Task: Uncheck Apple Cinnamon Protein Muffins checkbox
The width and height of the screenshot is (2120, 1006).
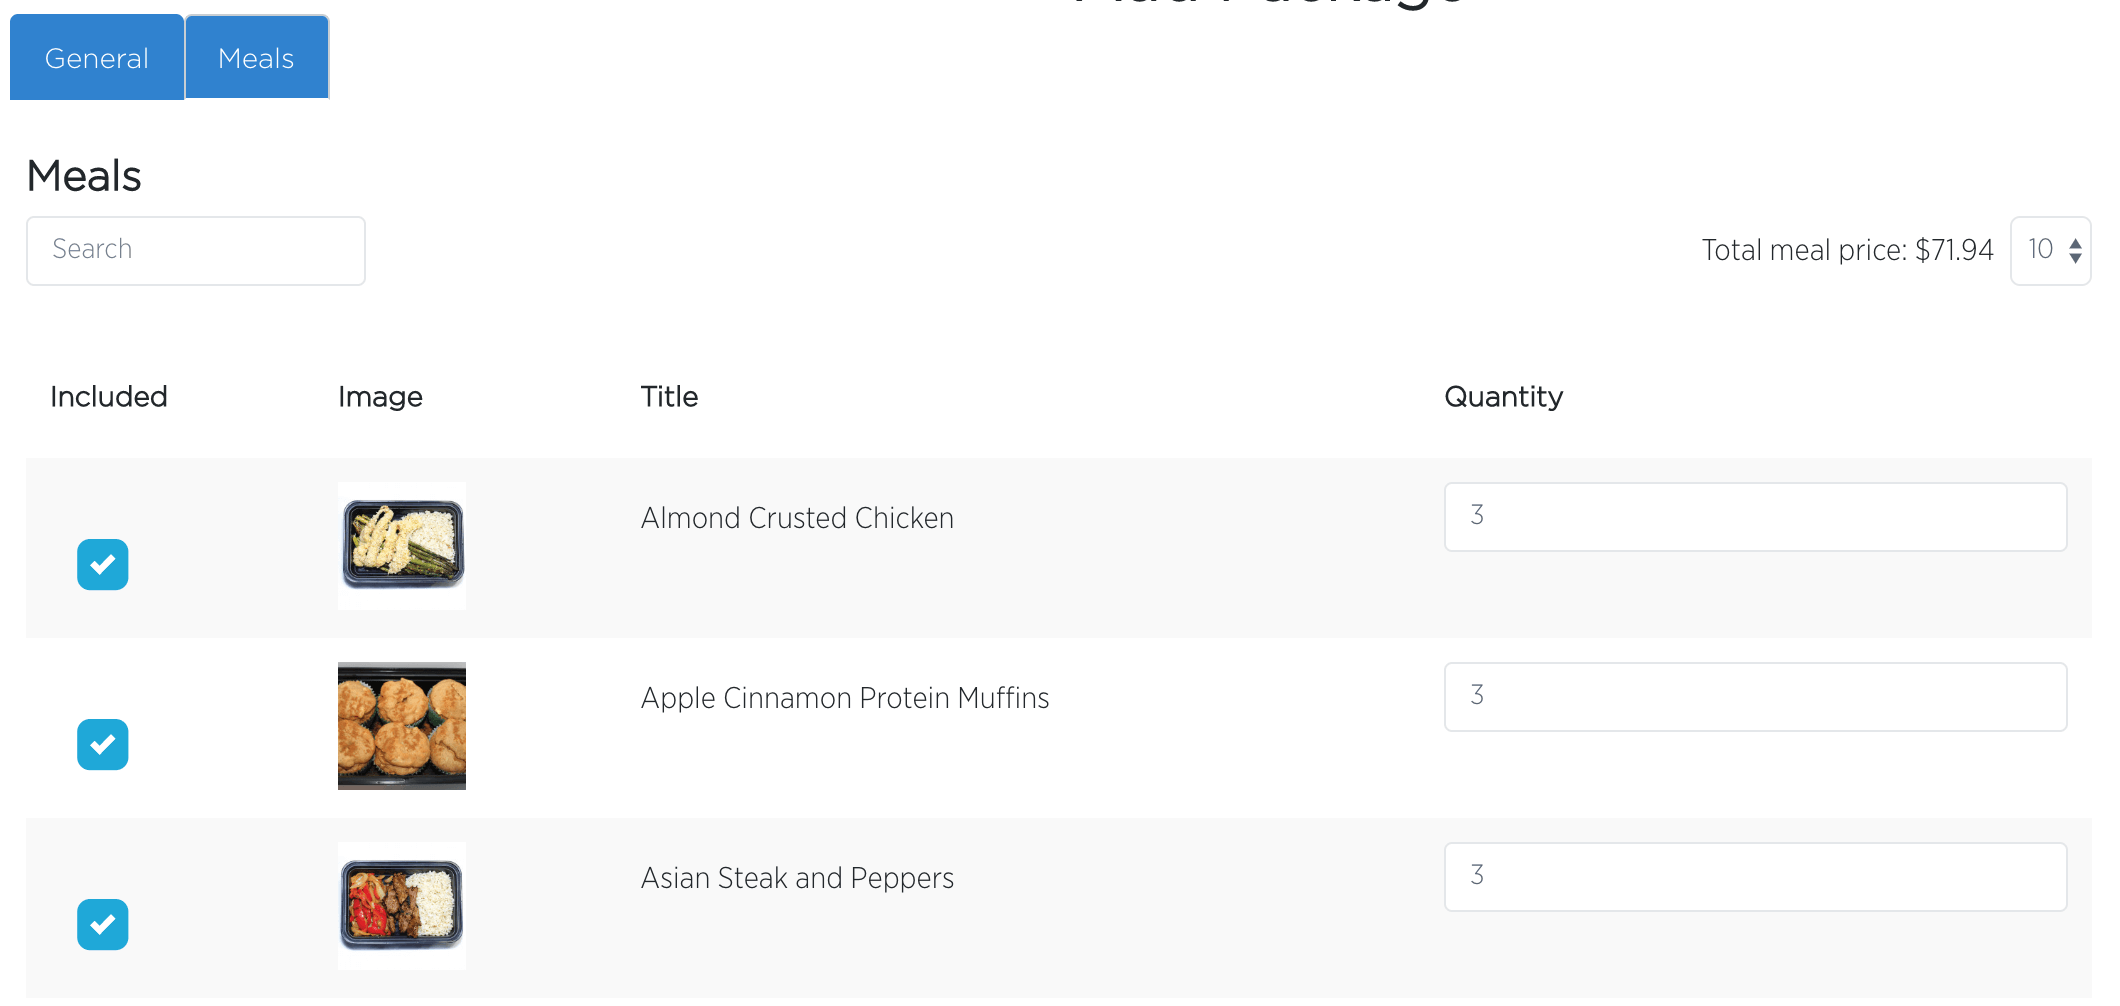Action: click(103, 745)
